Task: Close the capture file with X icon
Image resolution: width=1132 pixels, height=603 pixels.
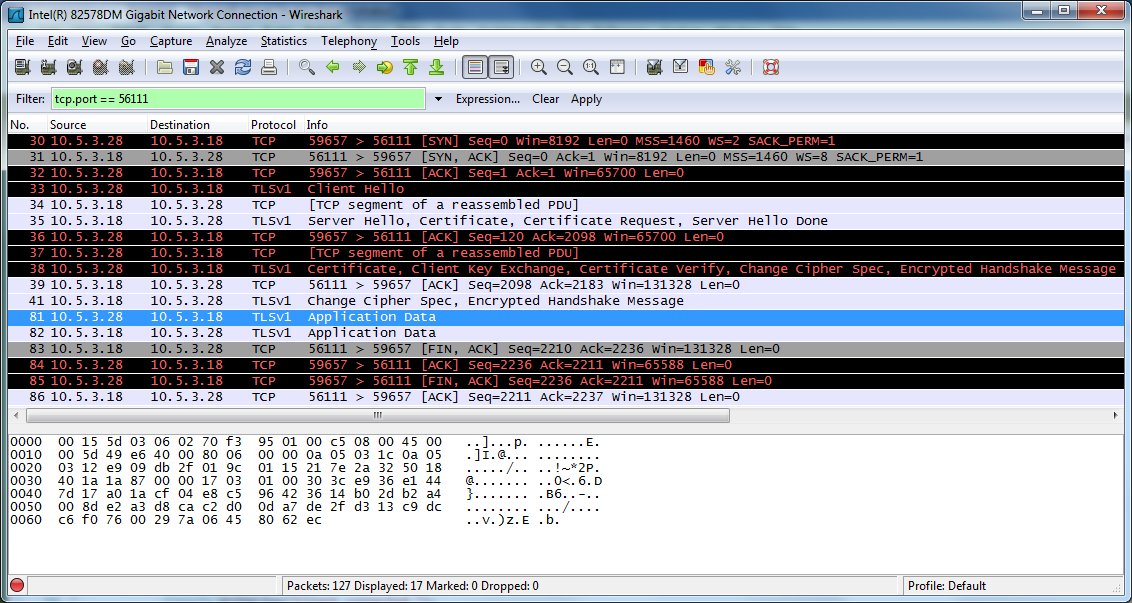Action: coord(217,67)
